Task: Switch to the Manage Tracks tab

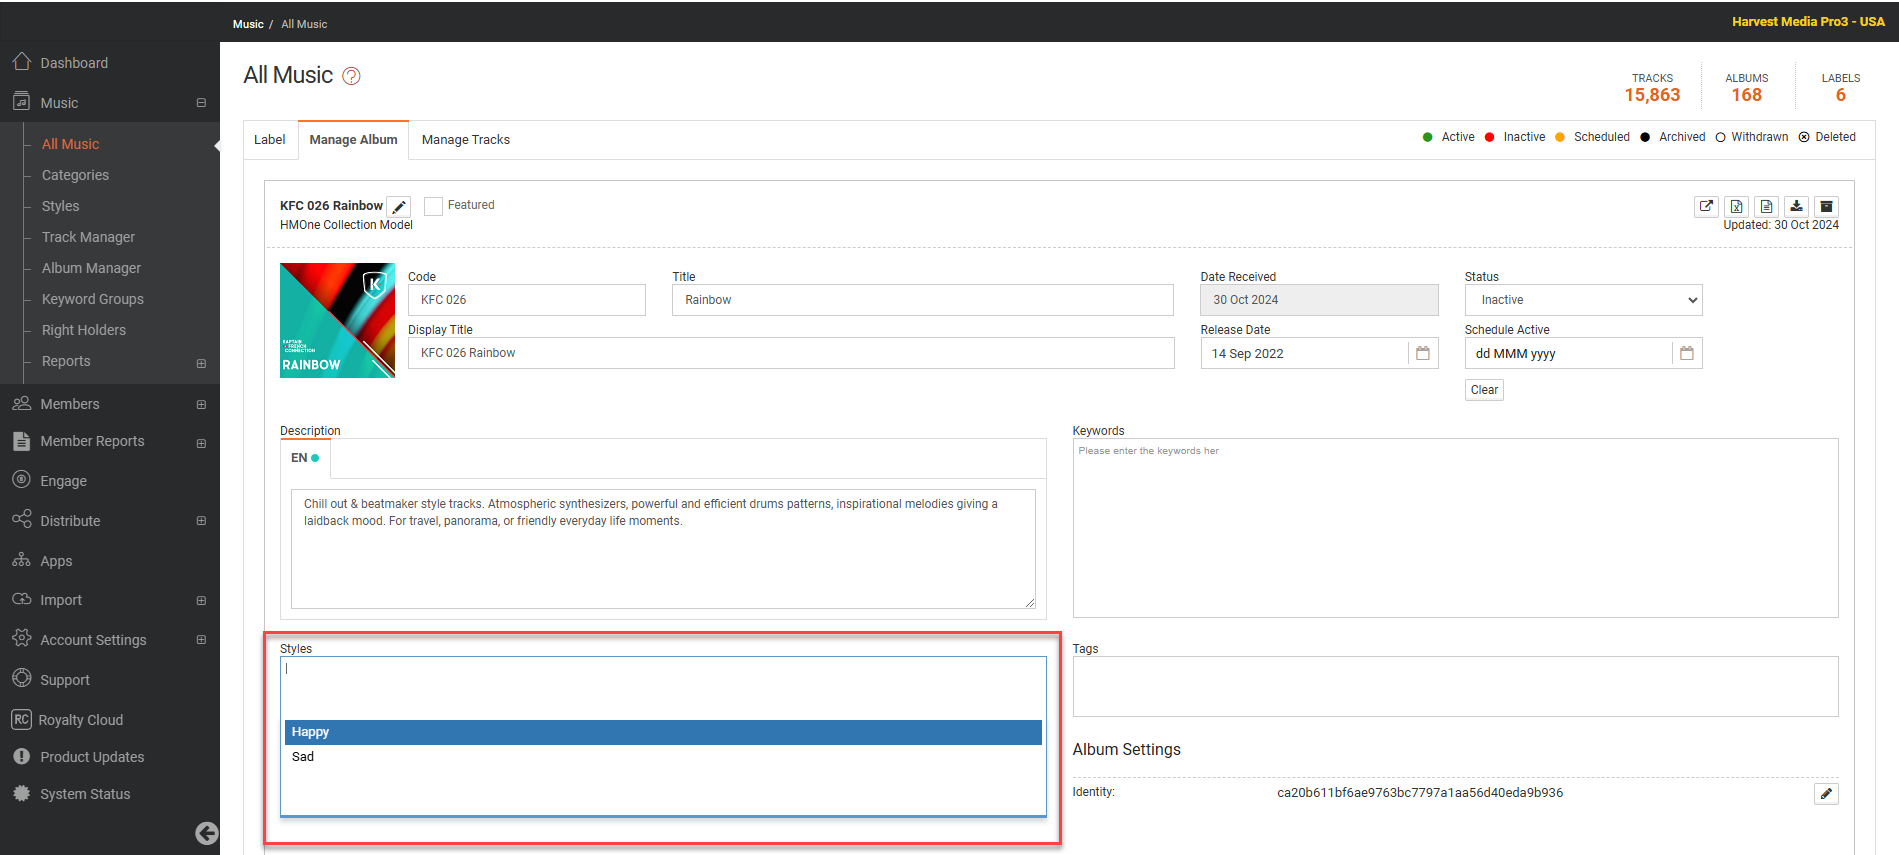Action: [465, 140]
